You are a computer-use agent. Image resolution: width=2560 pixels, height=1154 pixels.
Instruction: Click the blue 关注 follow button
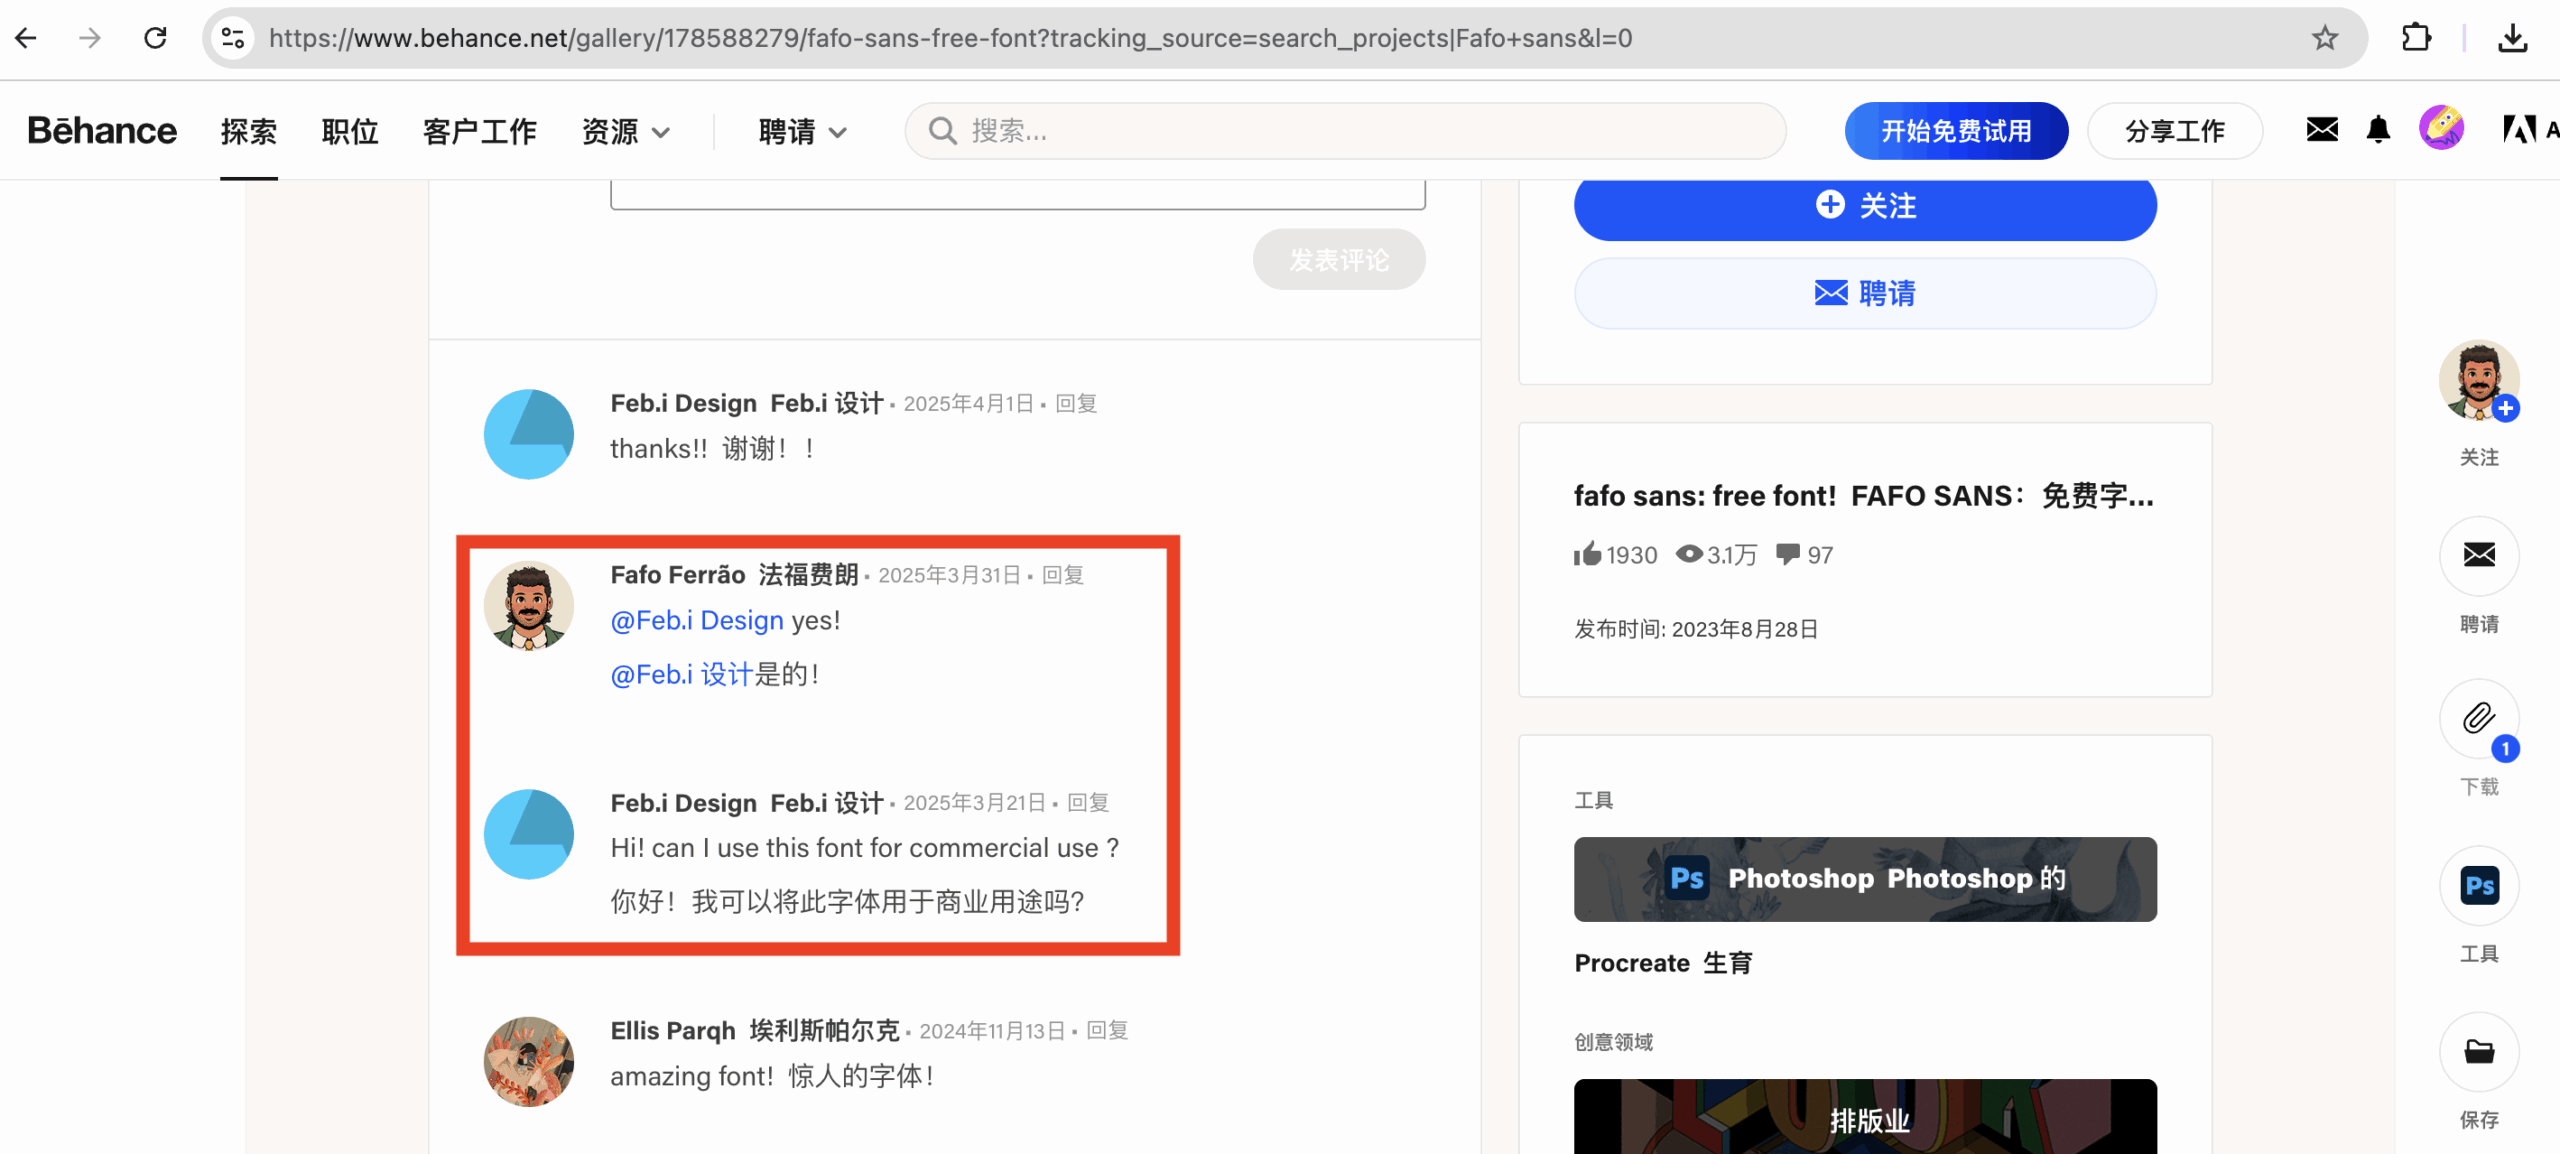click(x=1865, y=206)
